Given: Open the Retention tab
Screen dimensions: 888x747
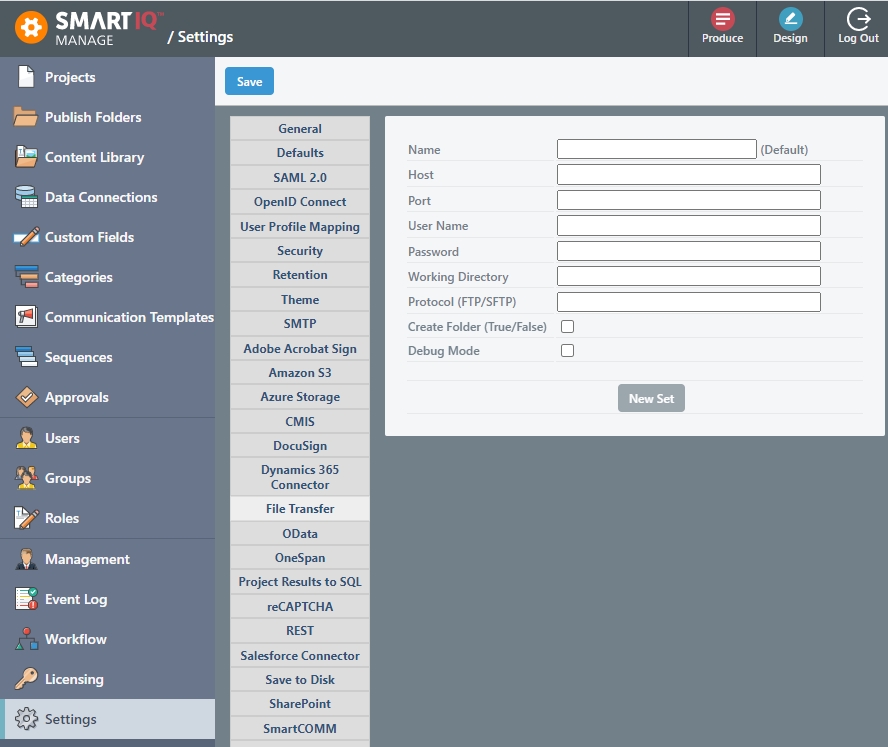Looking at the screenshot, I should tap(300, 275).
